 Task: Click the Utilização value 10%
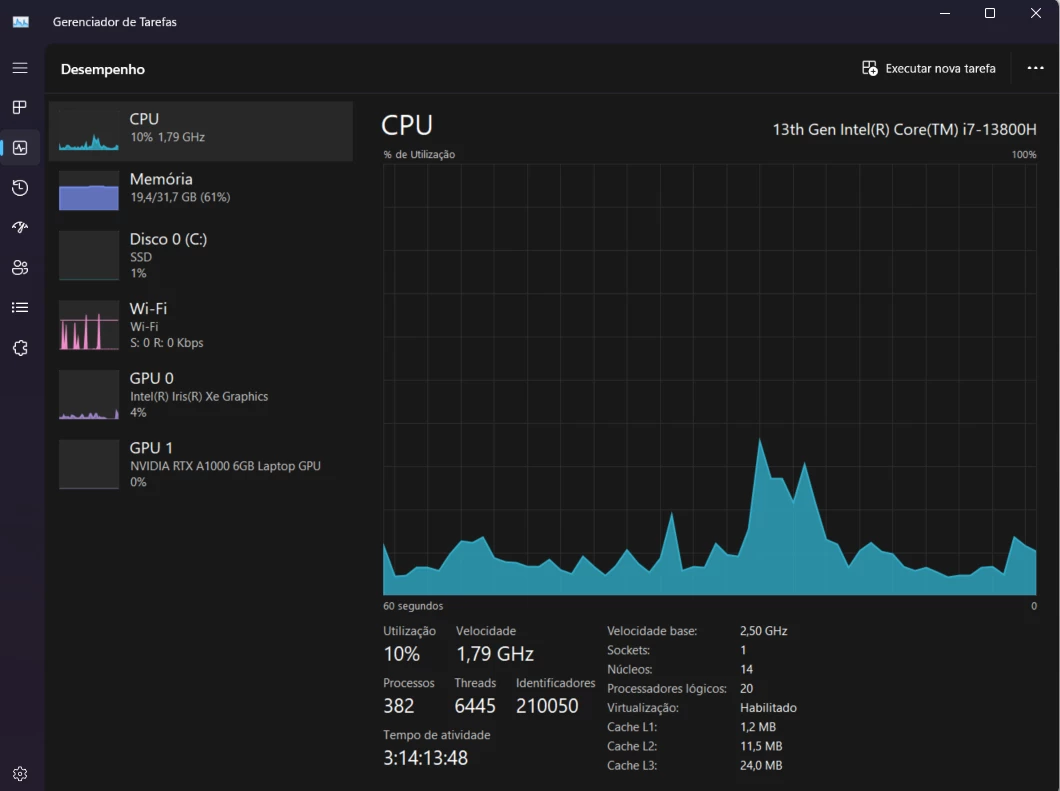[x=402, y=654]
